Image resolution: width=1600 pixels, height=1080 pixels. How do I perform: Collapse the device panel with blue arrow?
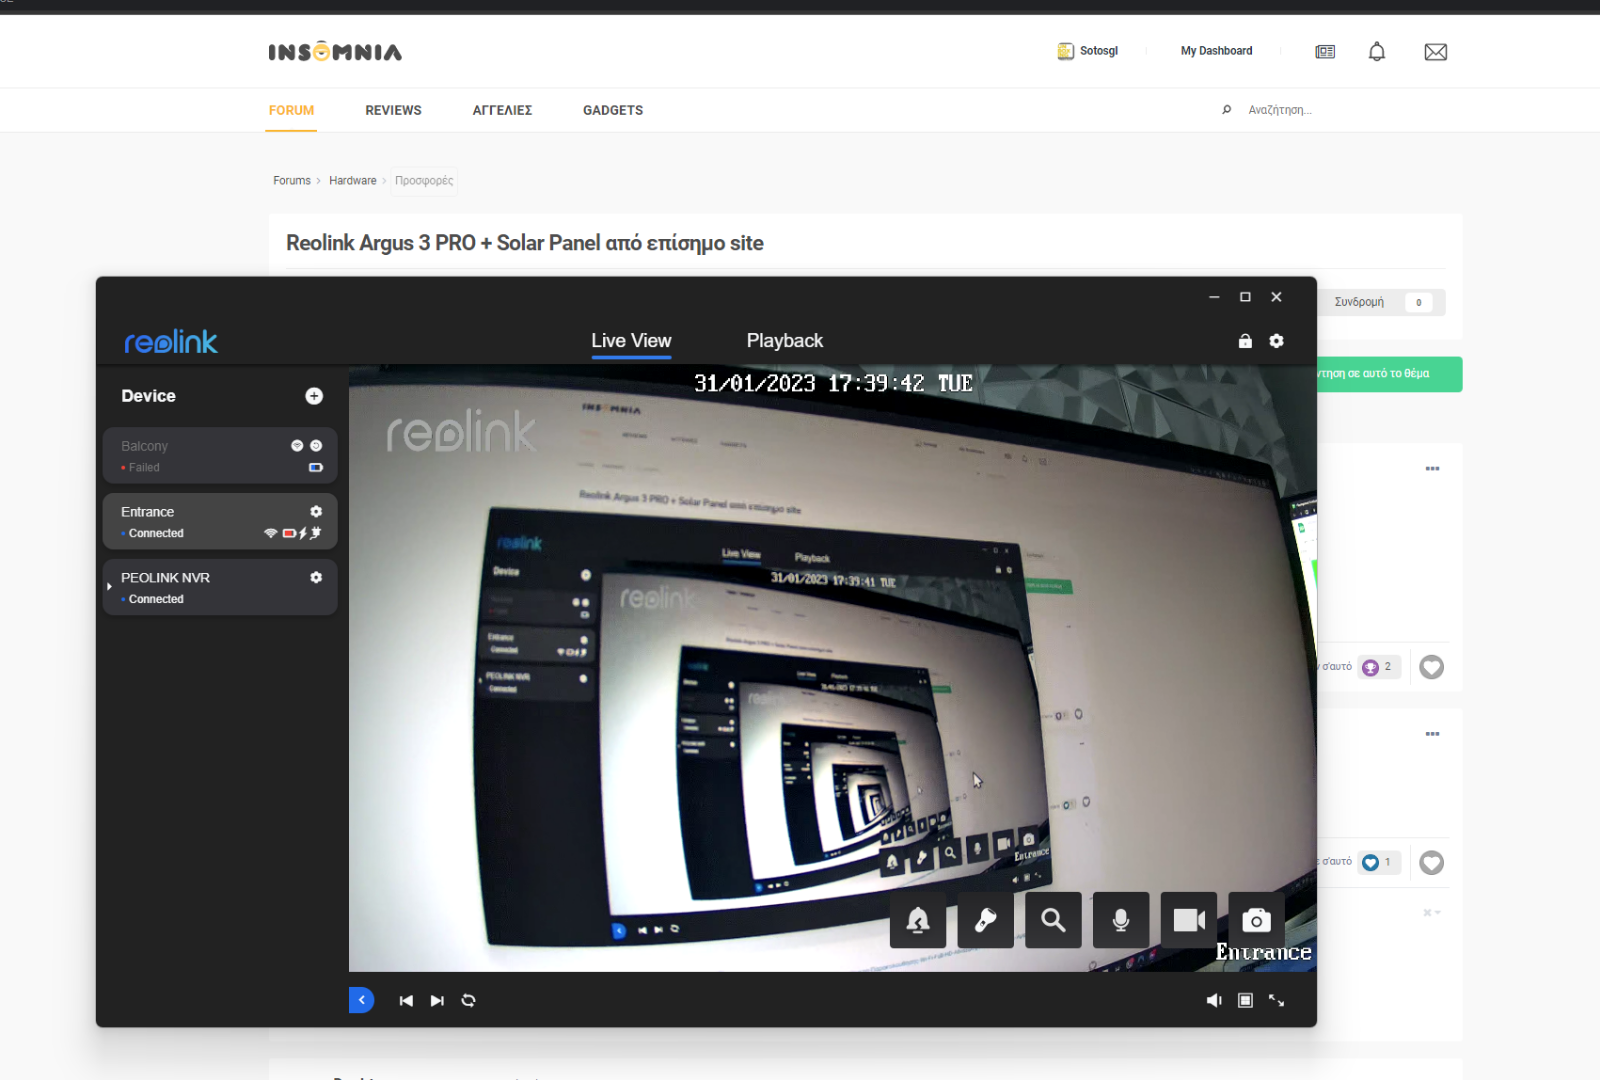[361, 1000]
